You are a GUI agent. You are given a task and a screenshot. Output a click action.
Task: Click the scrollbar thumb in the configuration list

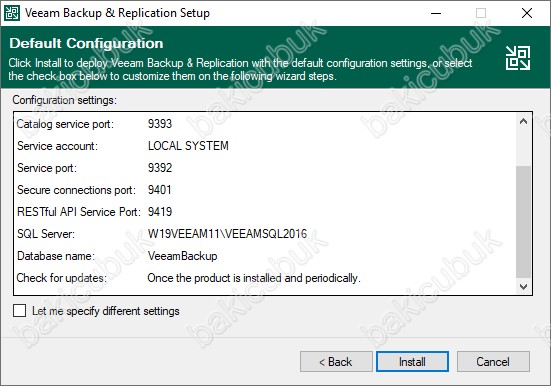523,222
